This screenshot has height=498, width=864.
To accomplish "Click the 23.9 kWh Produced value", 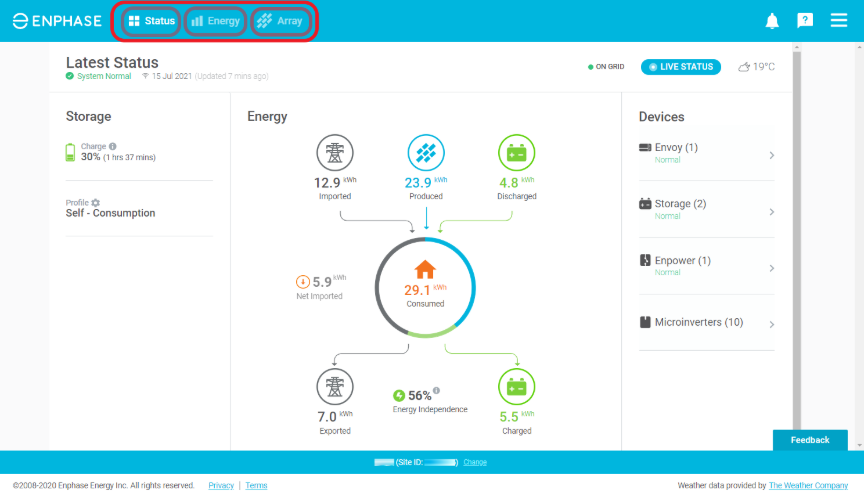I will pyautogui.click(x=425, y=182).
